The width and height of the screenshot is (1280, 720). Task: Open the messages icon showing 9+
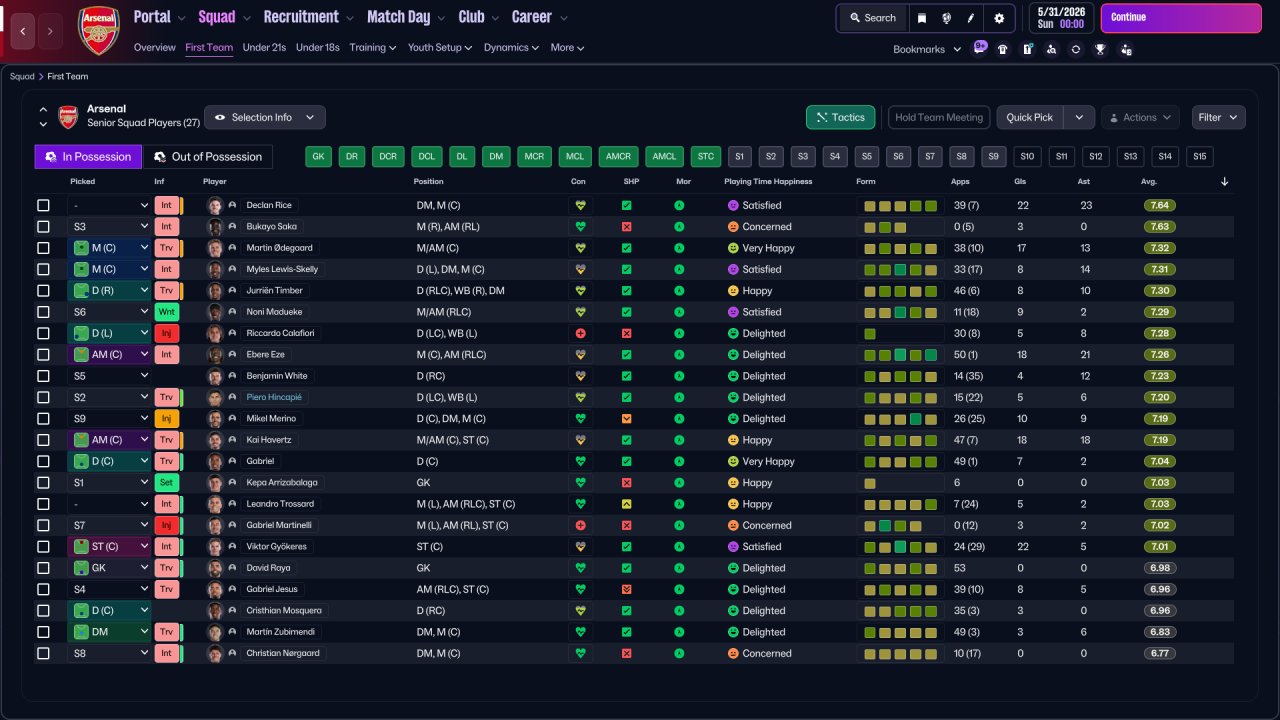pos(979,48)
